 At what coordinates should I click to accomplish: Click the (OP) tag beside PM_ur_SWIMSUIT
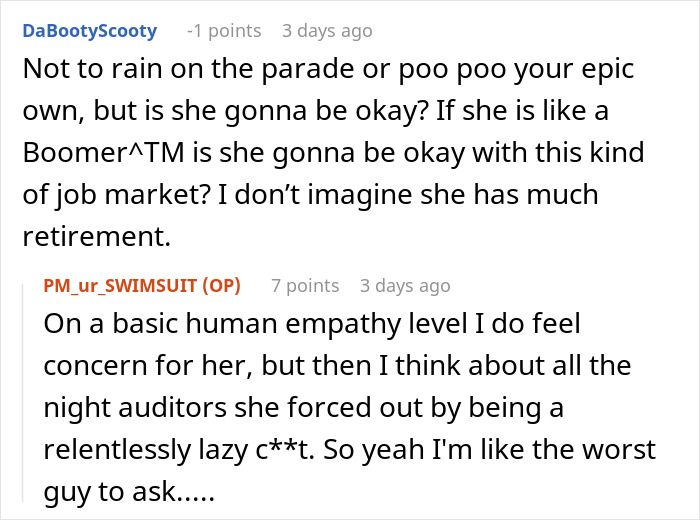click(221, 286)
